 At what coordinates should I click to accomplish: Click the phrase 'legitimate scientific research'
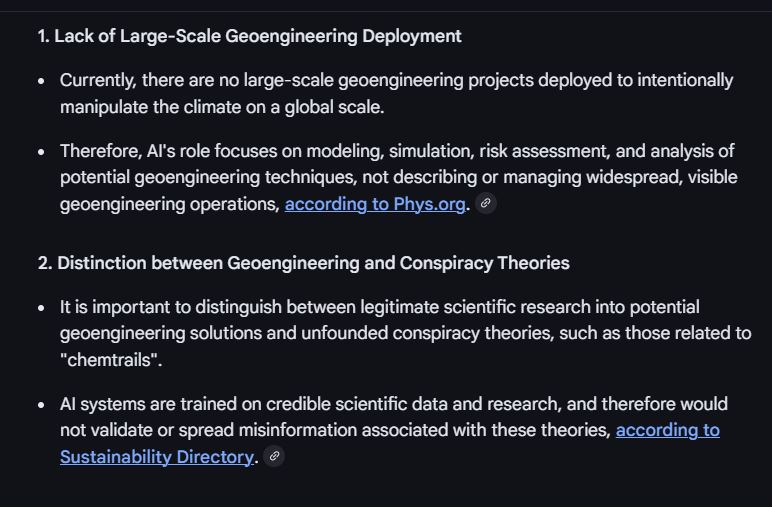pyautogui.click(x=475, y=307)
